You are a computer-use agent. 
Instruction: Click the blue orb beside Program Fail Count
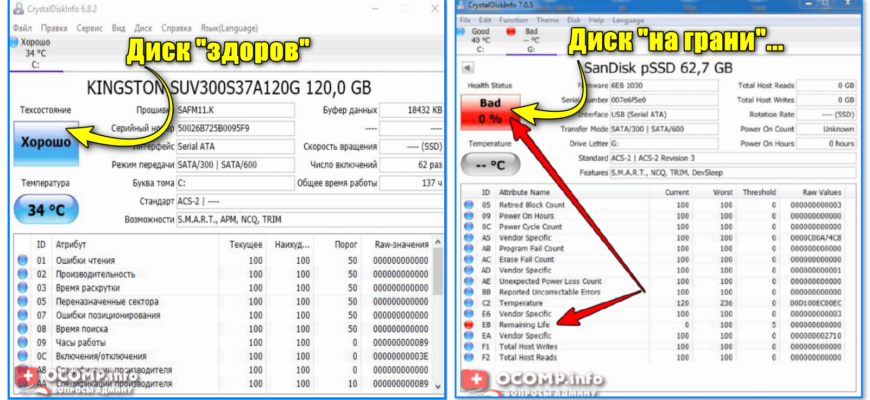(x=469, y=249)
